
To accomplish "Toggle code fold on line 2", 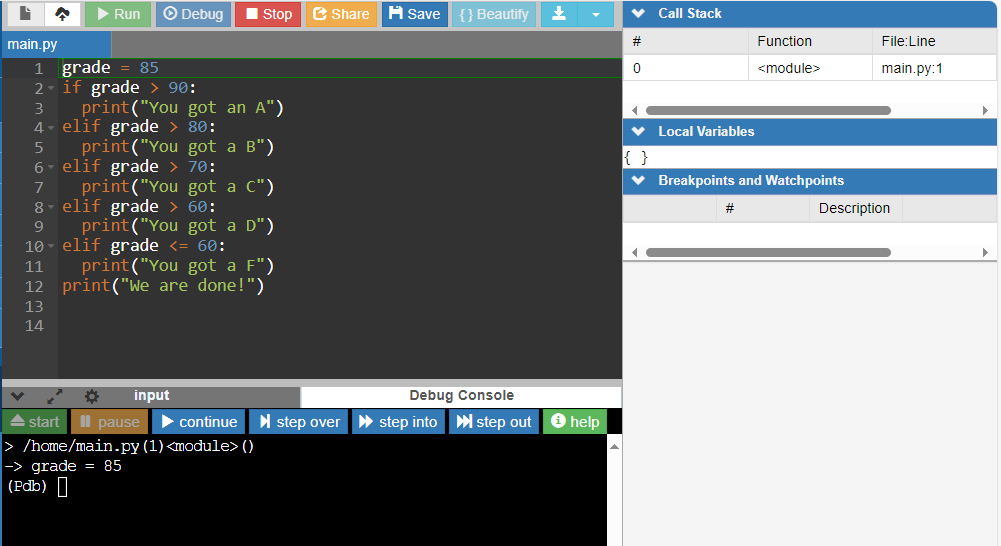I will pos(50,88).
